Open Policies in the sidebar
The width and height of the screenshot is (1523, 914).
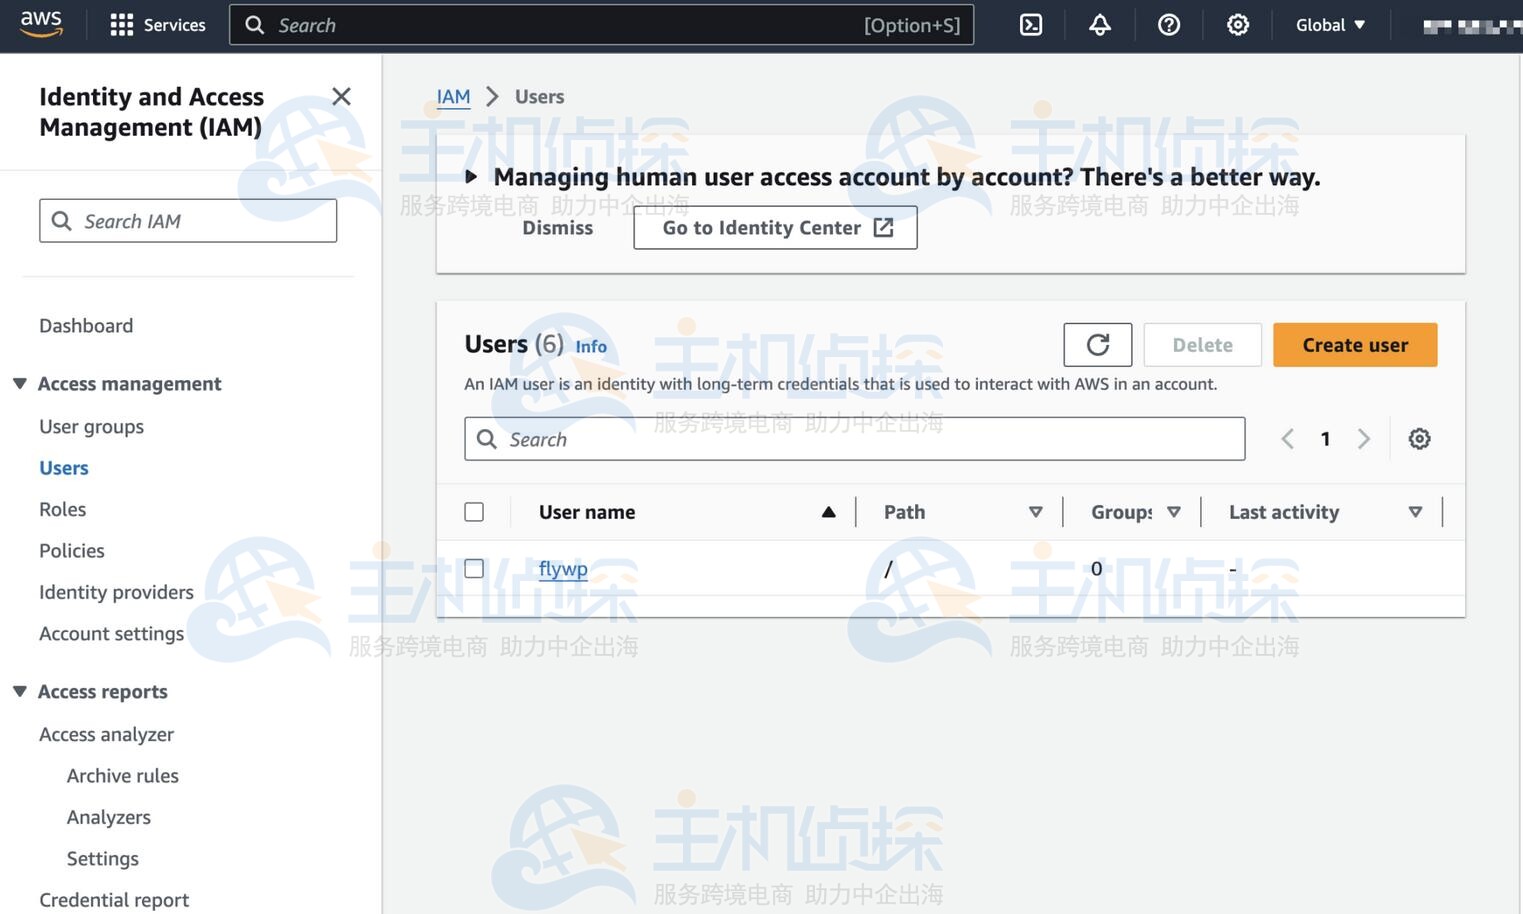71,551
